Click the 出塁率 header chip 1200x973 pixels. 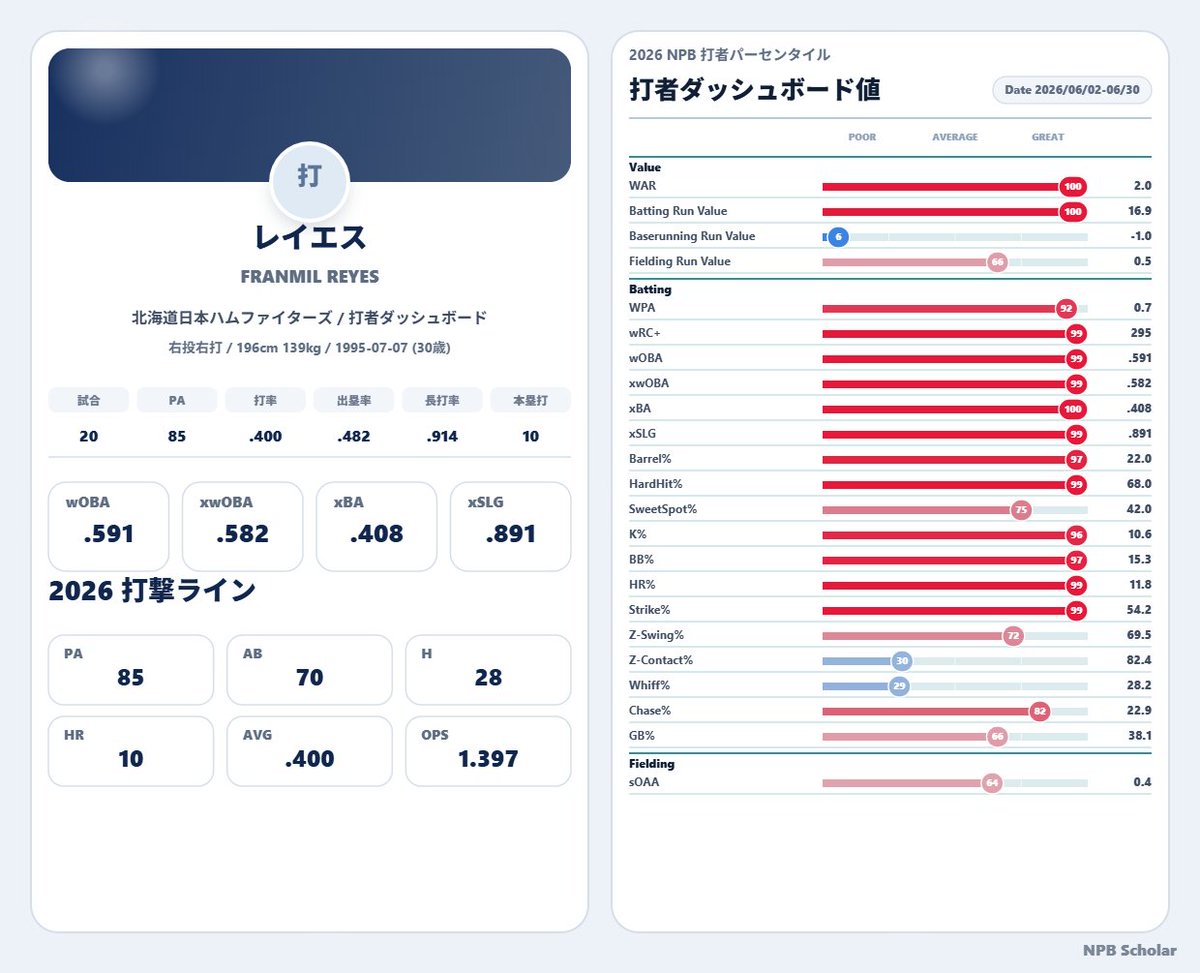(353, 400)
